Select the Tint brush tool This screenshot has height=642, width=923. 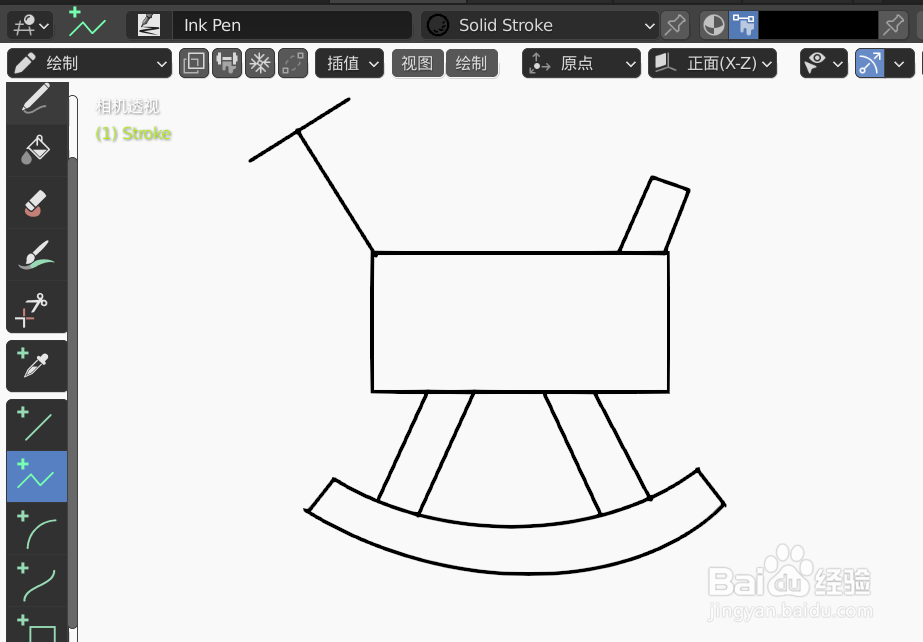pyautogui.click(x=36, y=254)
